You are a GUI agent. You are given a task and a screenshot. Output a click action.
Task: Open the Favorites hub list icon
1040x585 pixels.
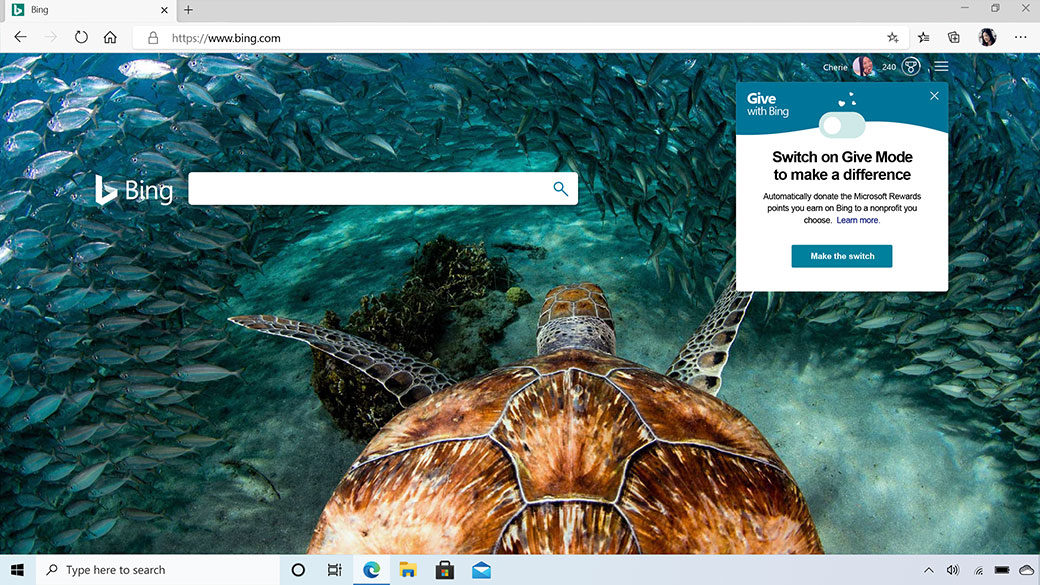(922, 37)
